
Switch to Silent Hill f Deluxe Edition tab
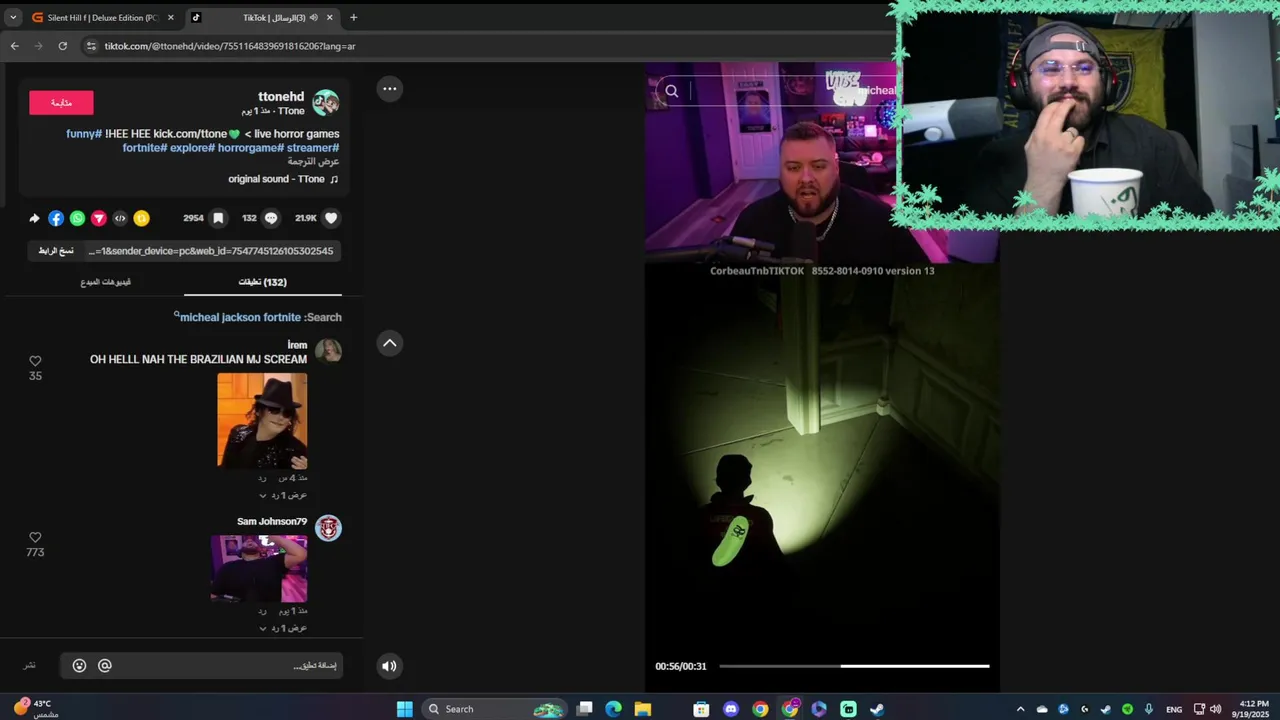click(x=102, y=17)
